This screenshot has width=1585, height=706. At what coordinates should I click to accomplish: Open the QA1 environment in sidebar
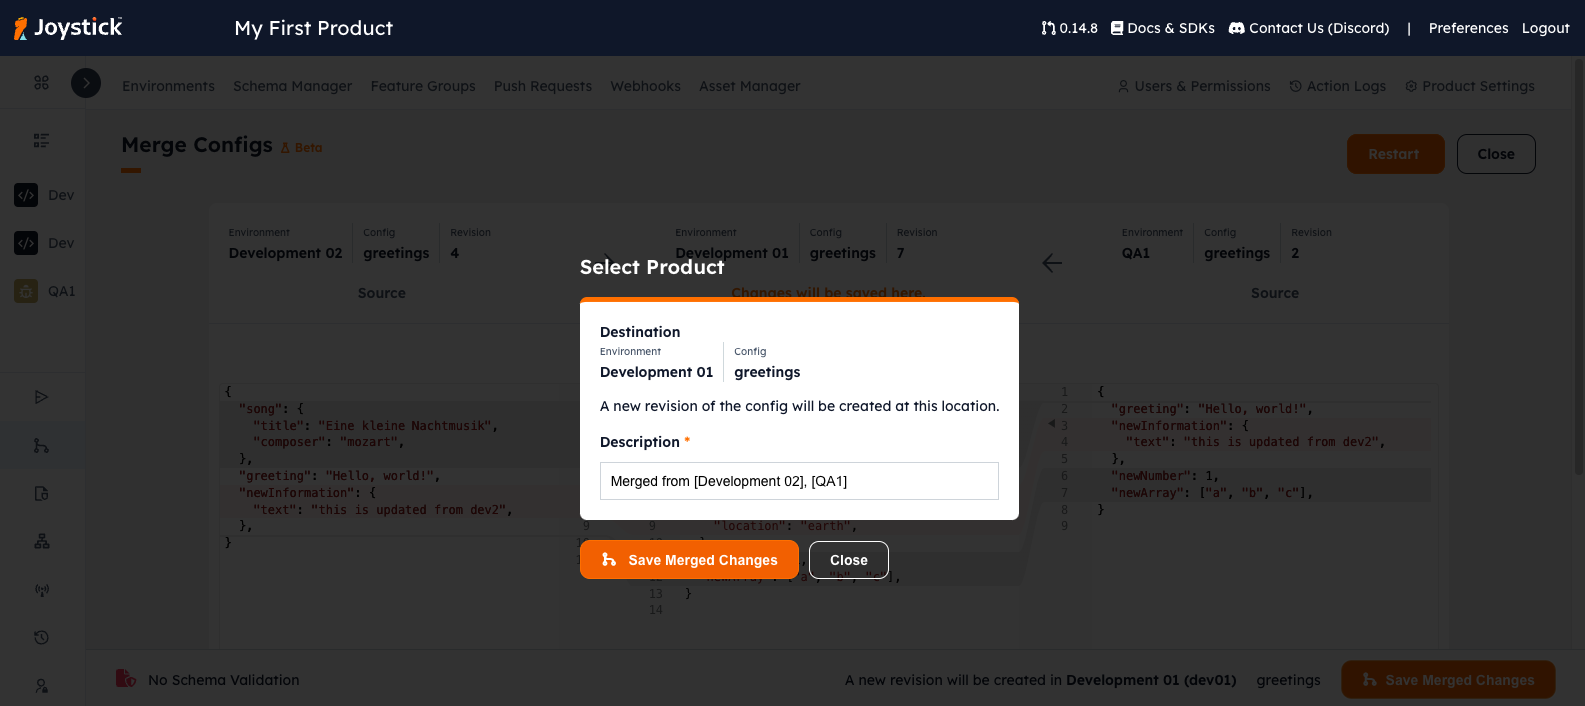[x=44, y=291]
